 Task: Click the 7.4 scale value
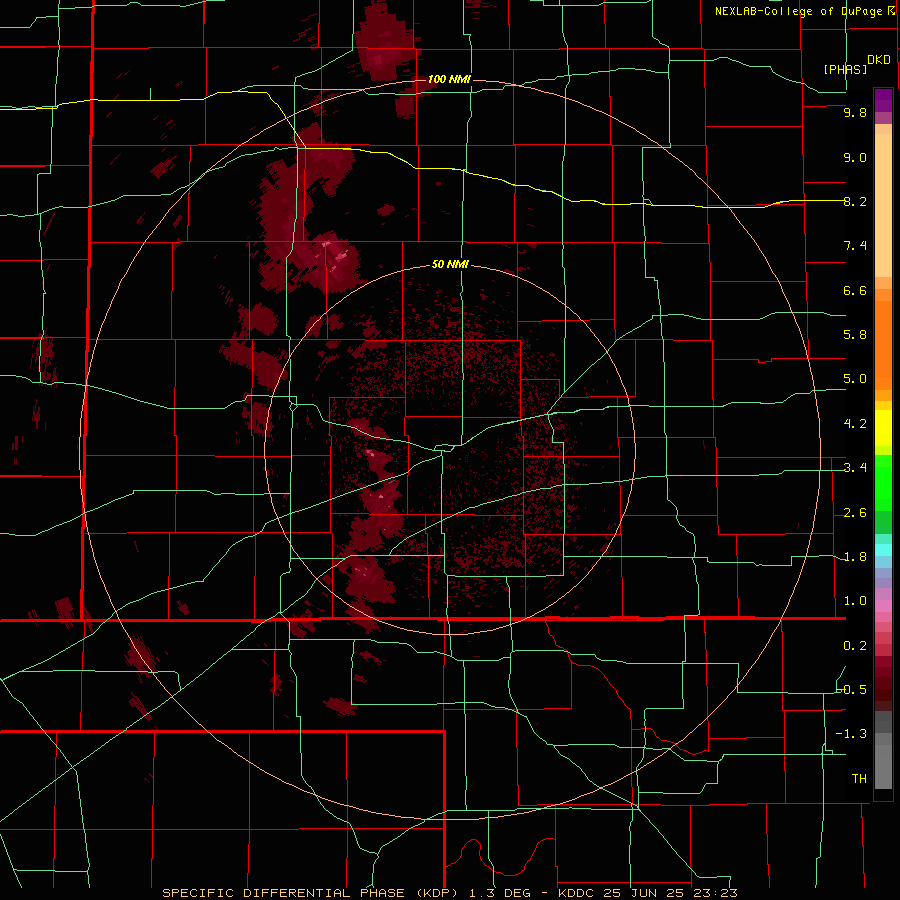(x=855, y=246)
